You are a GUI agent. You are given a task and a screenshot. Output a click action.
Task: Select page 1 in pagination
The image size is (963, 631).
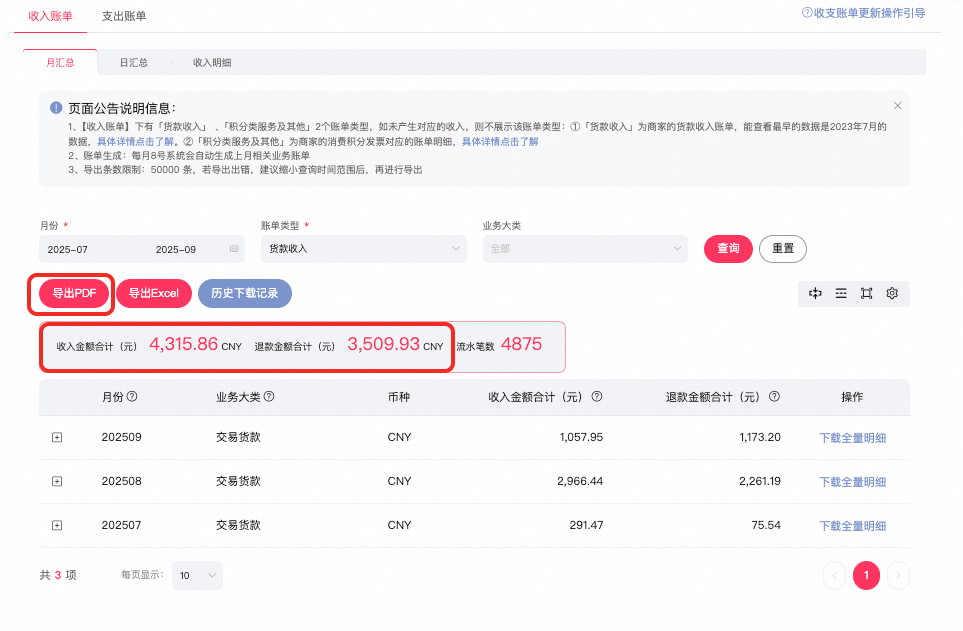tap(866, 576)
